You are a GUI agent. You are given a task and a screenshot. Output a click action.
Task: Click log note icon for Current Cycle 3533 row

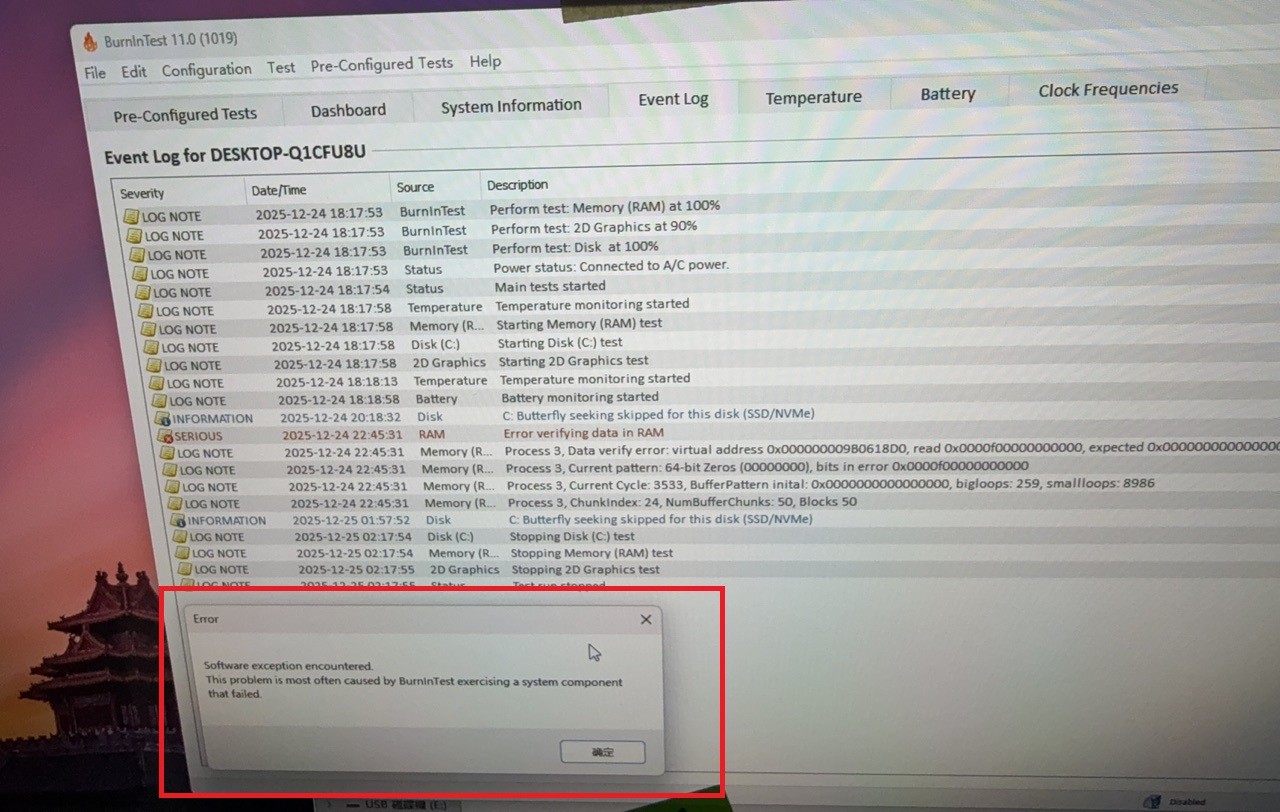tap(173, 487)
